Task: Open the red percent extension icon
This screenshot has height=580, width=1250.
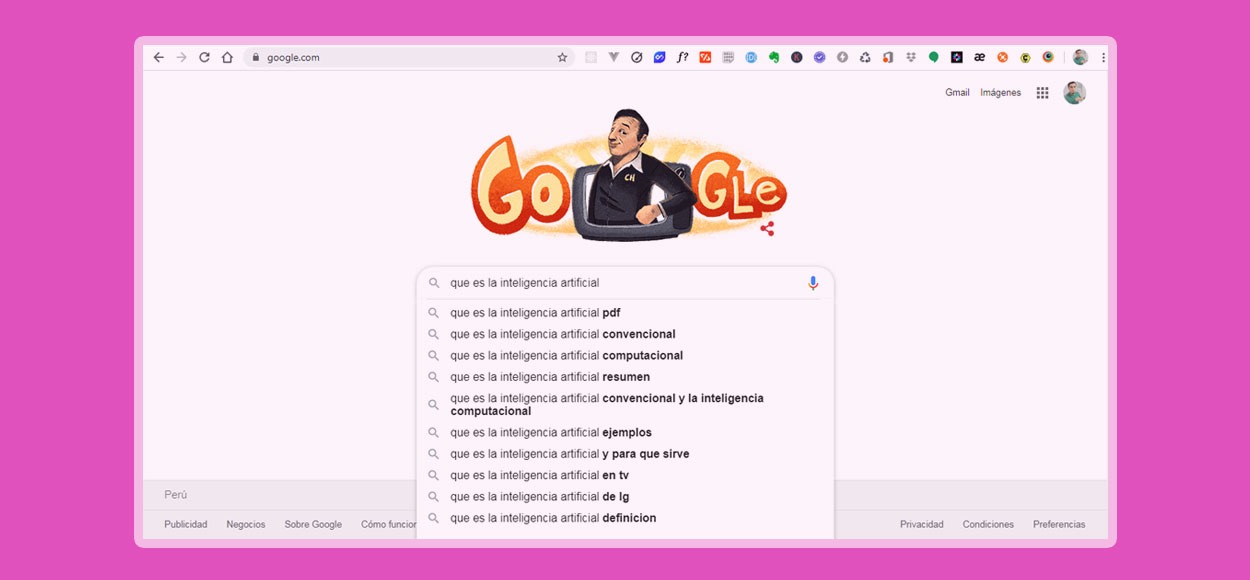Action: [705, 57]
